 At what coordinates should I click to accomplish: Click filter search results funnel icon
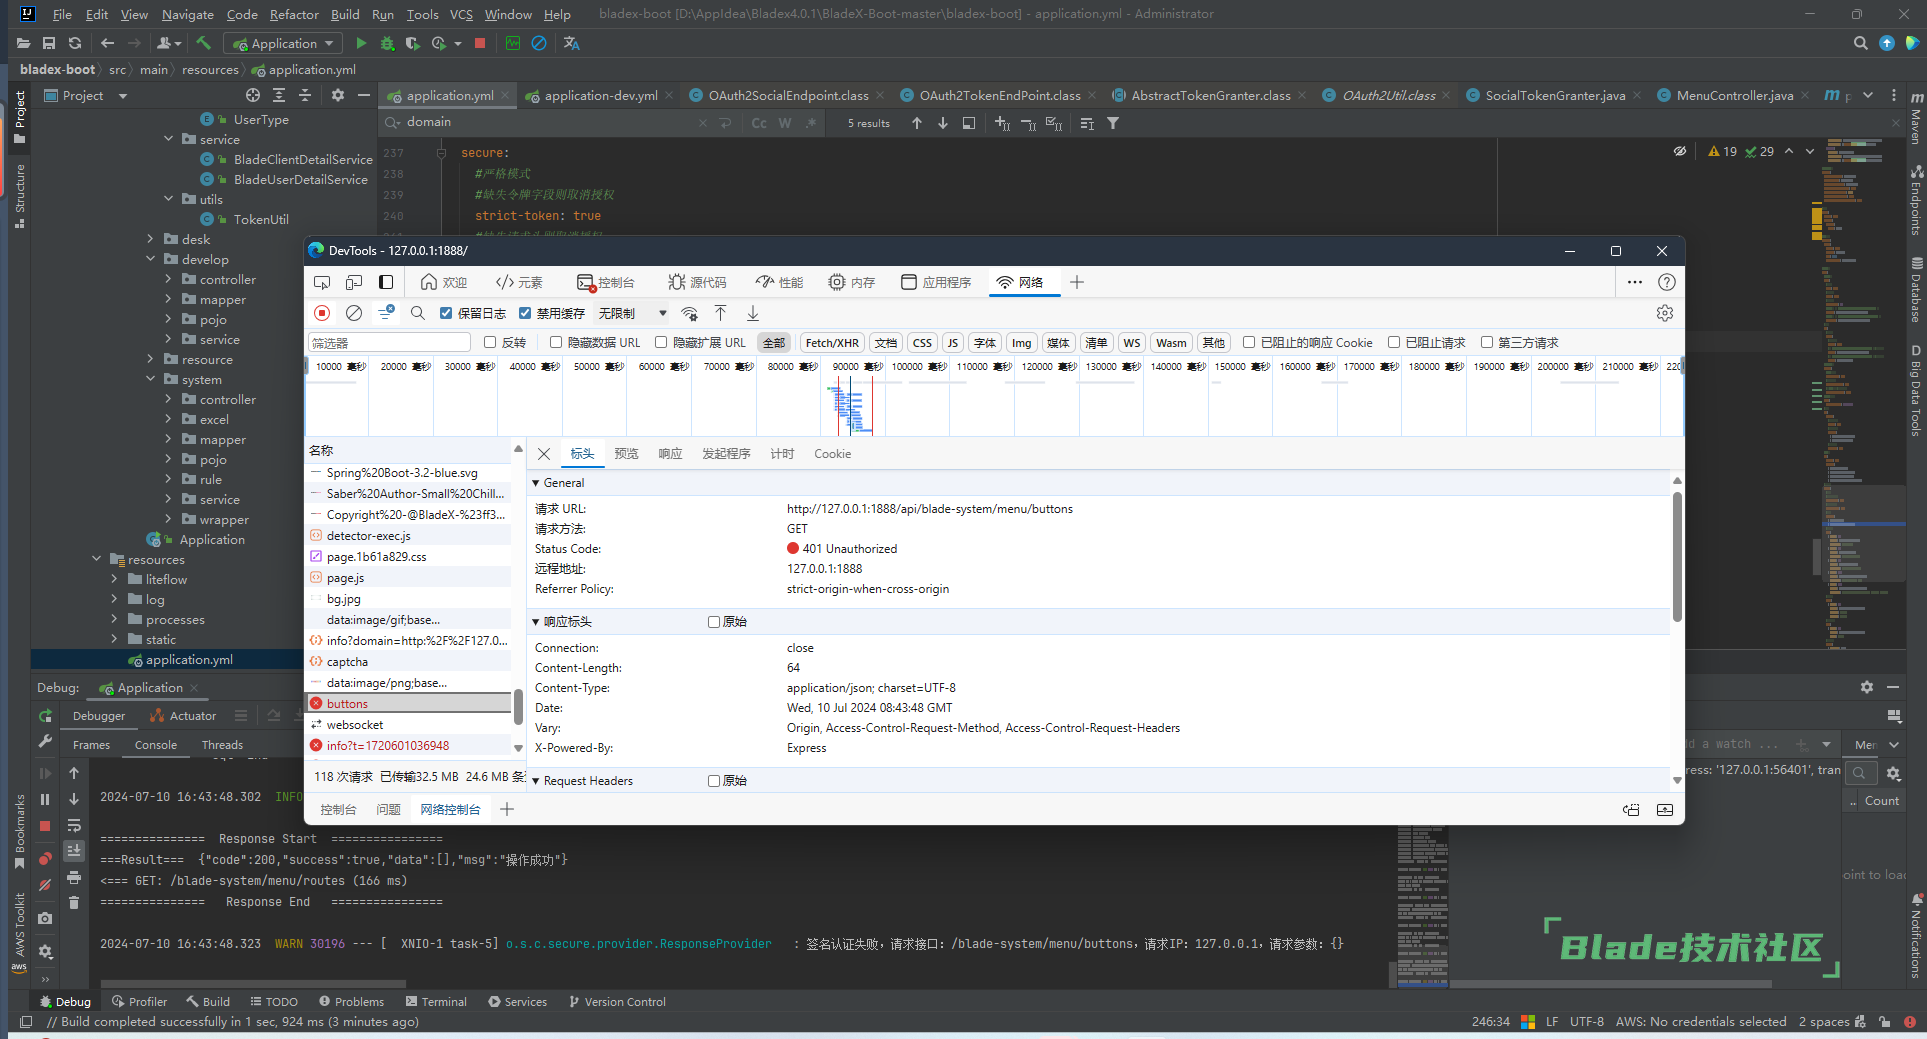pyautogui.click(x=1113, y=123)
